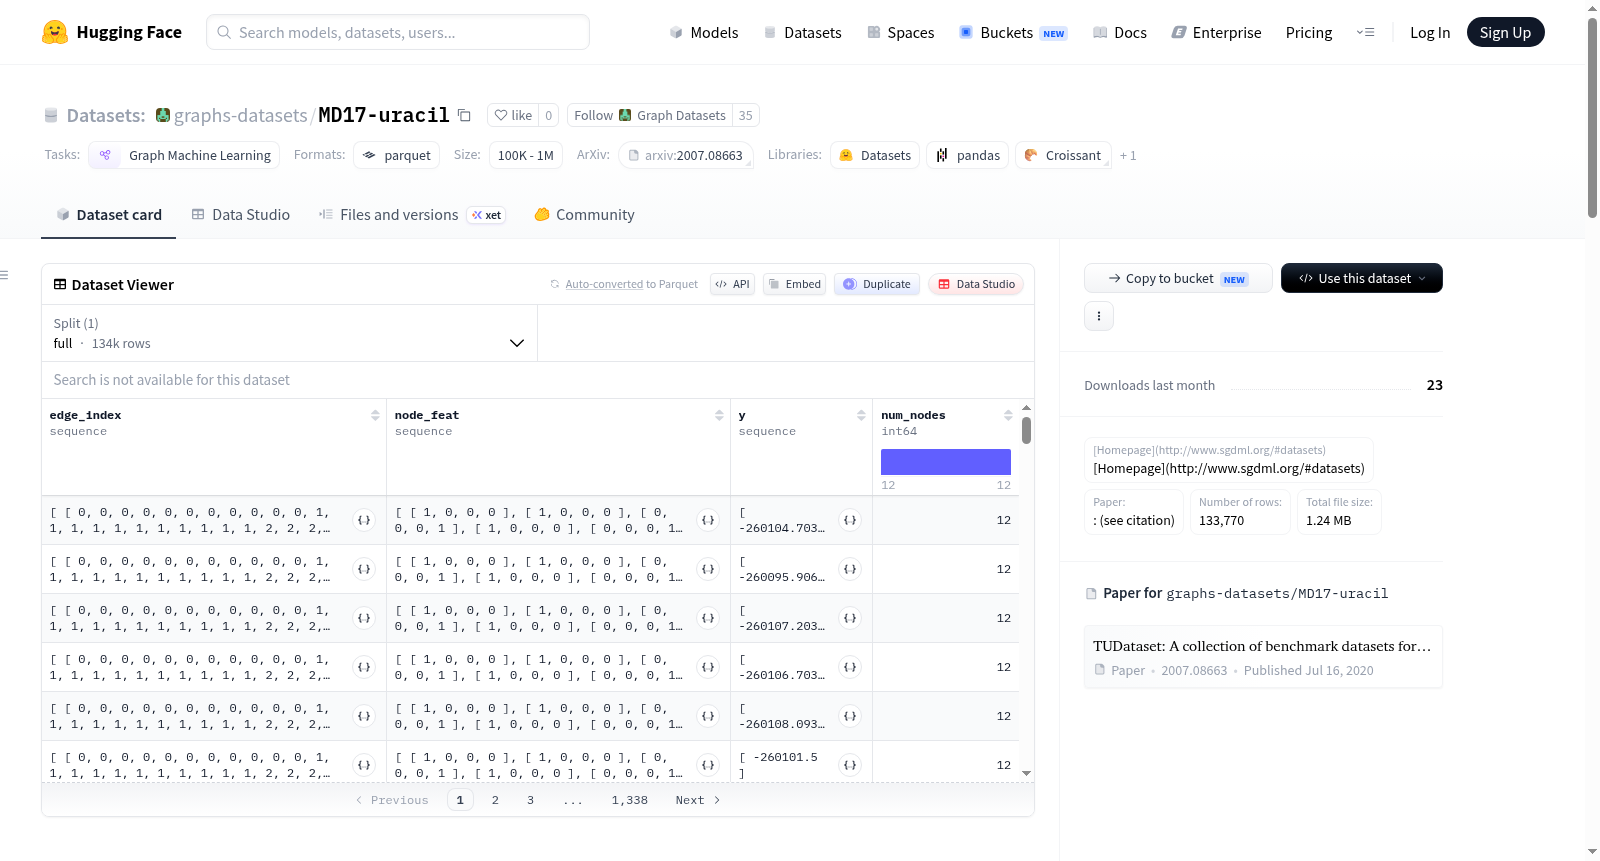Like the dataset with the heart button

coord(513,115)
